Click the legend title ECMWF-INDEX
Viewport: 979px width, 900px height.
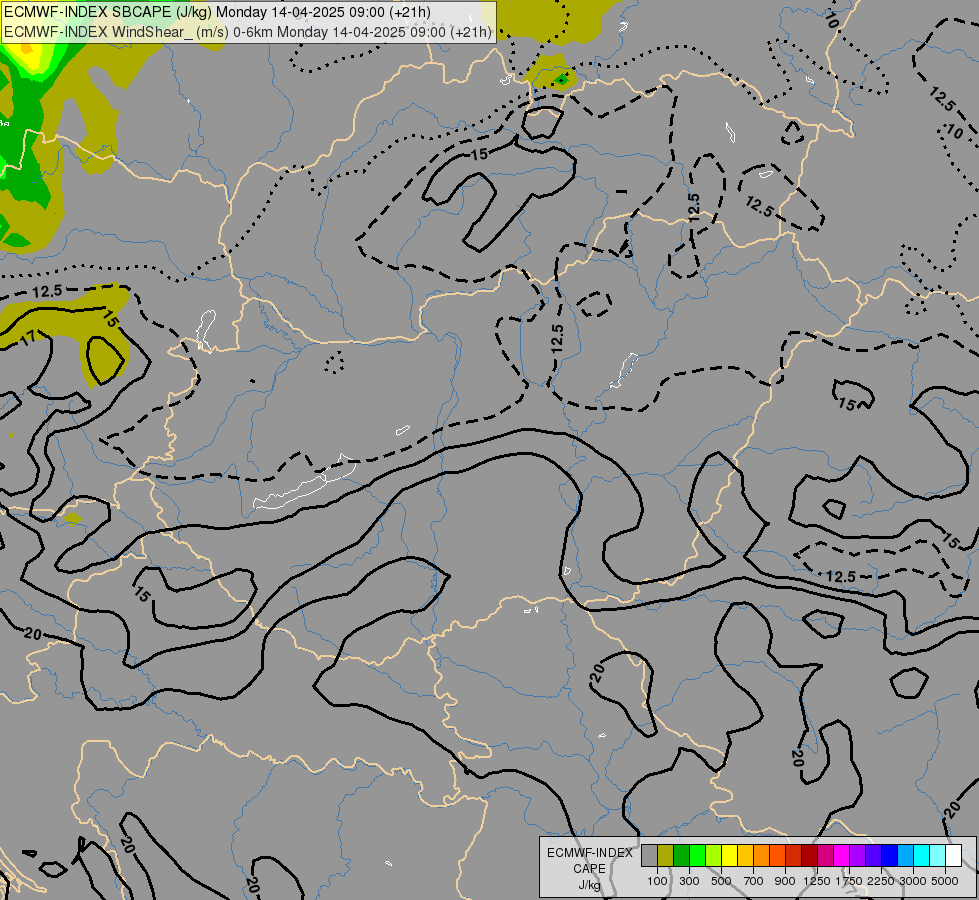(590, 853)
